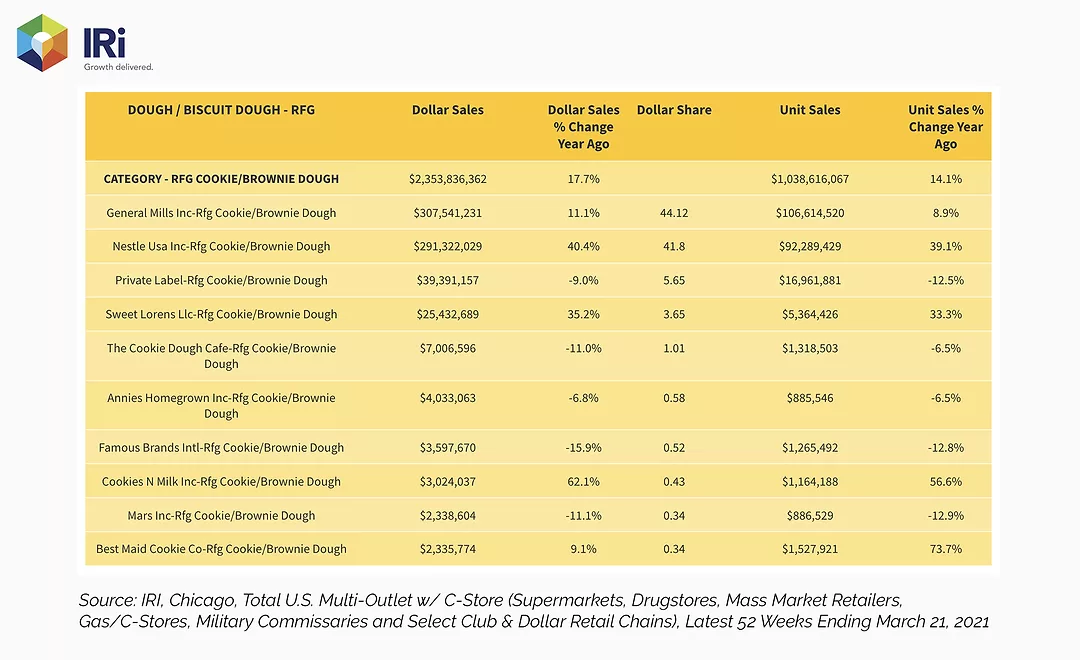Click the Unit Sales column header

tap(810, 110)
